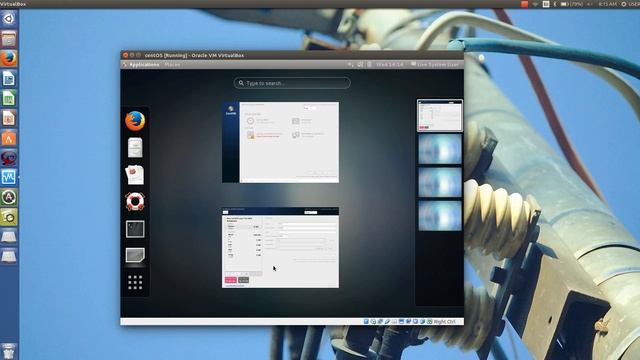Click the VirtualBox mouse integration status icon
The height and width of the screenshot is (360, 640).
[x=422, y=322]
